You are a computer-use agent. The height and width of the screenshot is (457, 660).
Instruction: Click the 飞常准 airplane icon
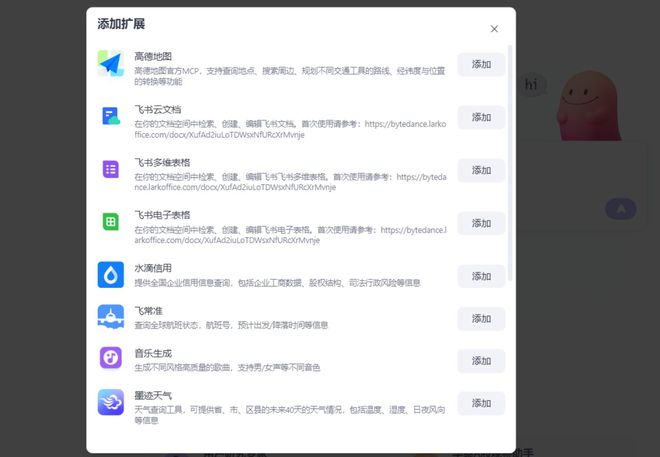pos(111,317)
